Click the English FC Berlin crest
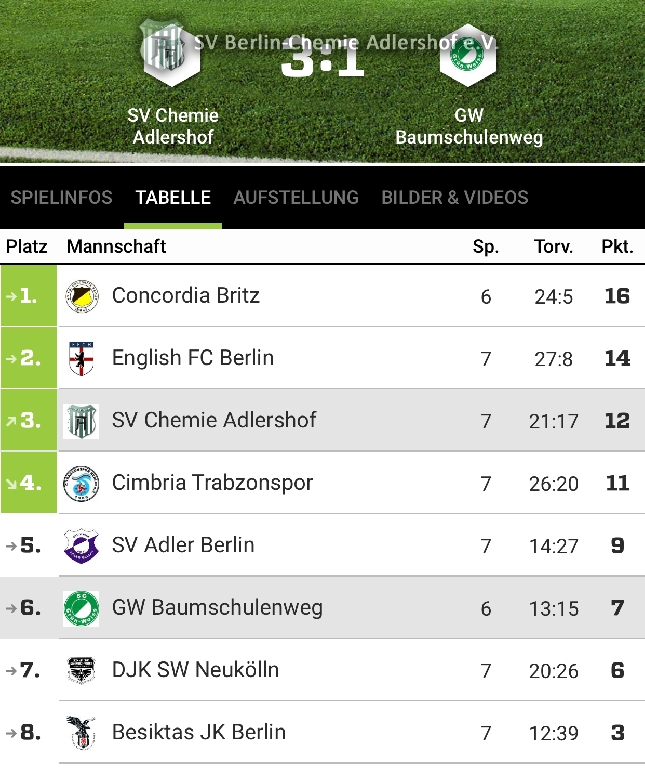The height and width of the screenshot is (768, 645). tap(81, 359)
